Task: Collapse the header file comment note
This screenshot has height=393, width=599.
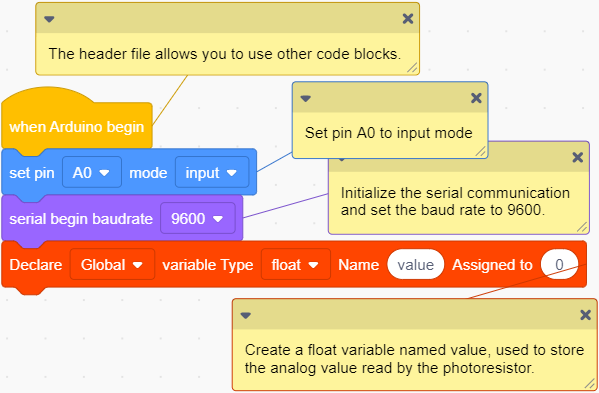Action: point(49,19)
